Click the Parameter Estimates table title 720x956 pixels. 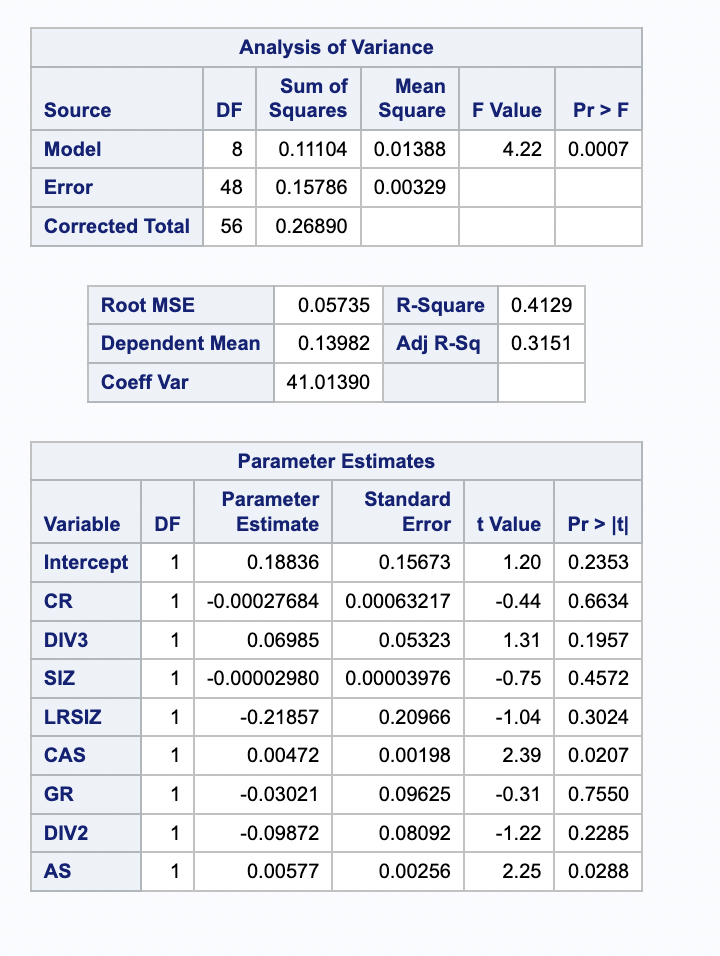click(336, 461)
